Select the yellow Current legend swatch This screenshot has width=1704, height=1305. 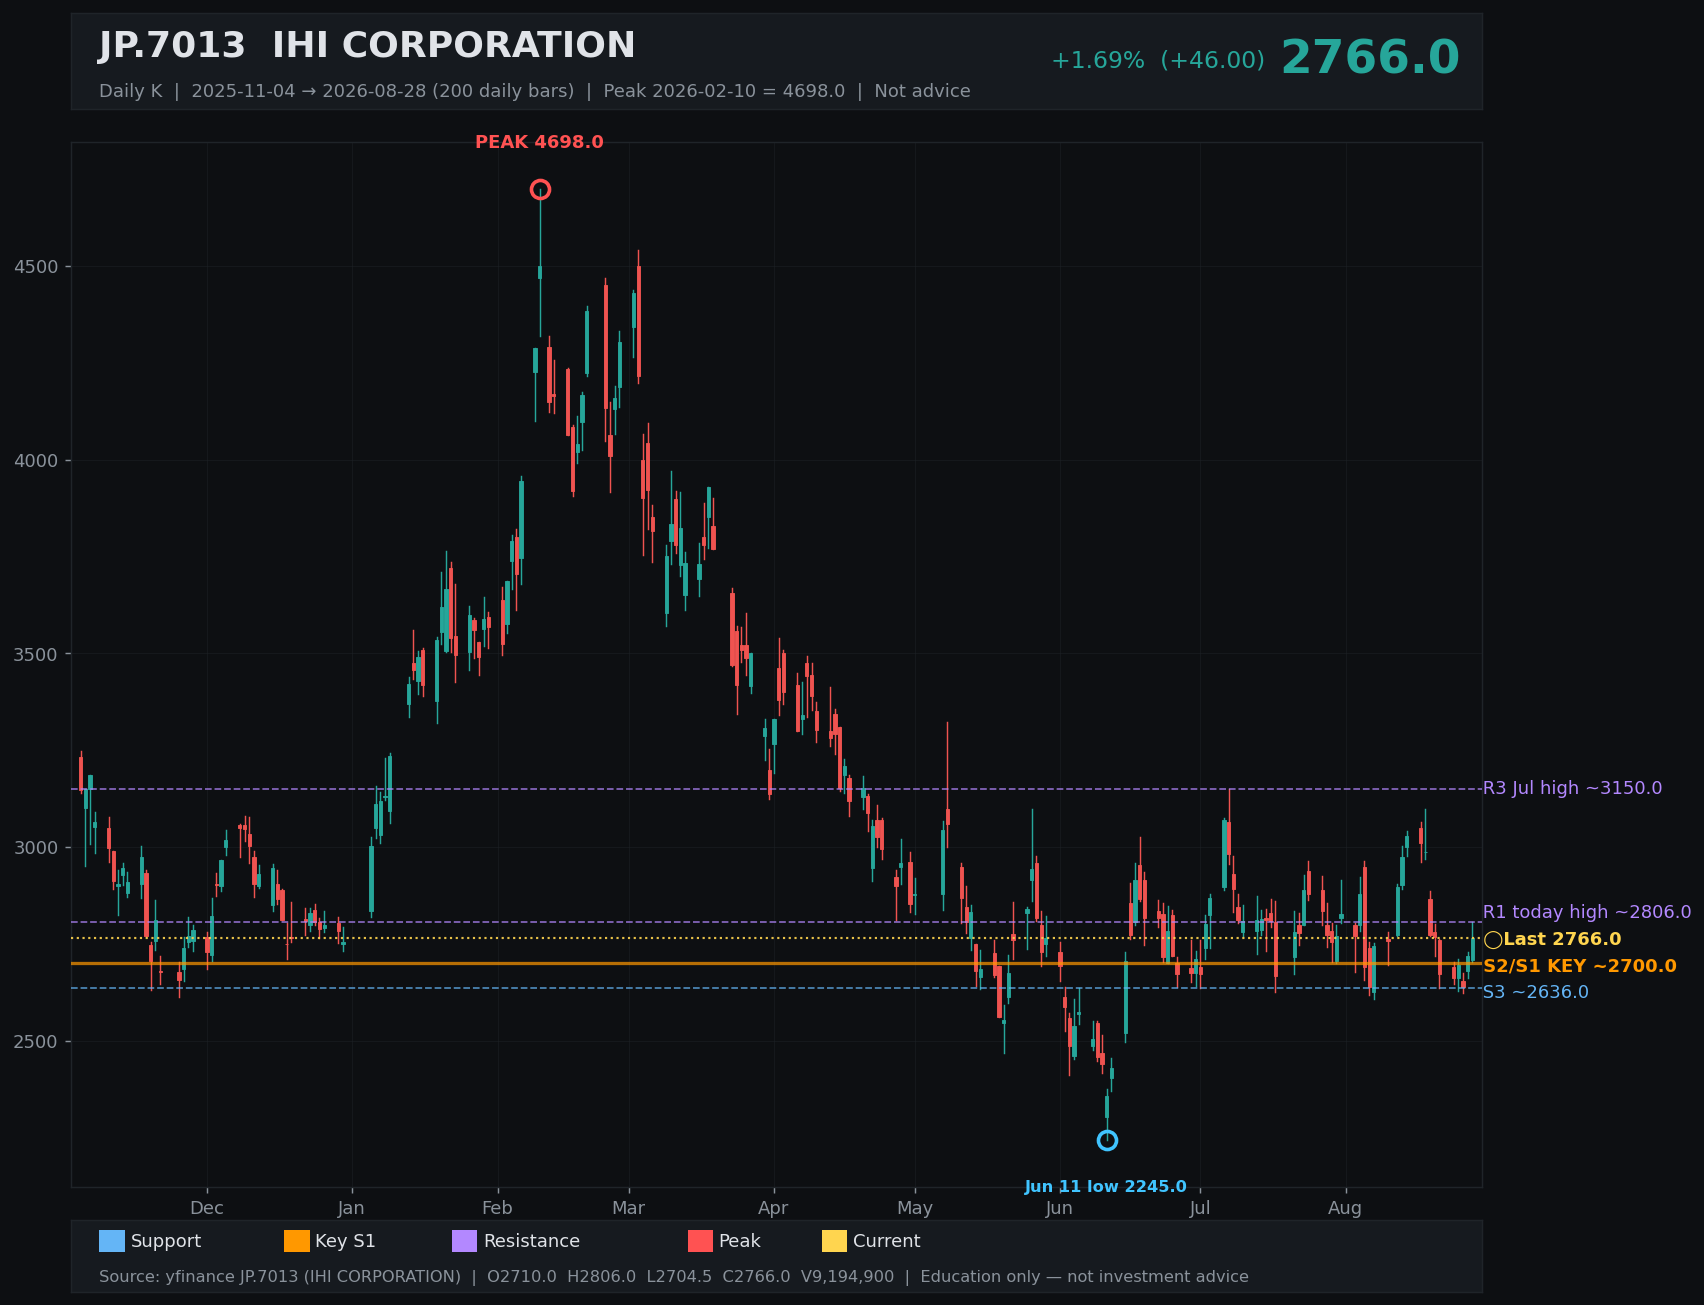[x=835, y=1241]
